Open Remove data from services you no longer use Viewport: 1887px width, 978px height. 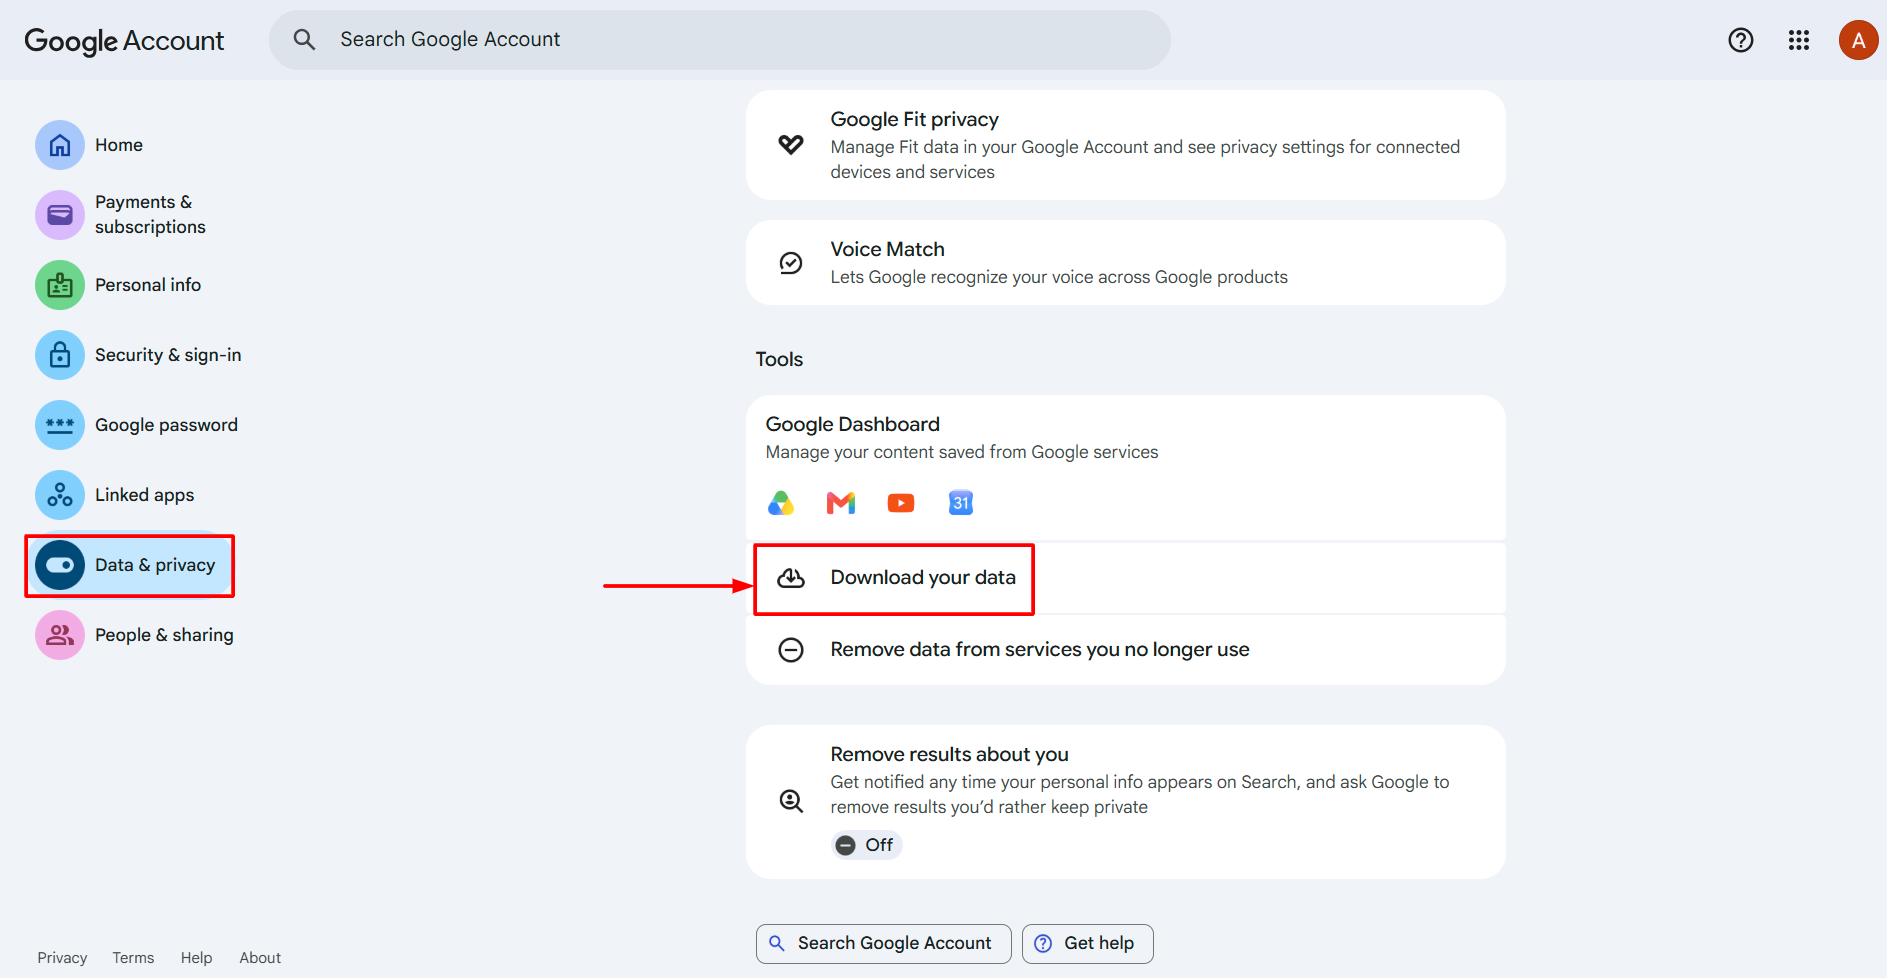(1125, 650)
